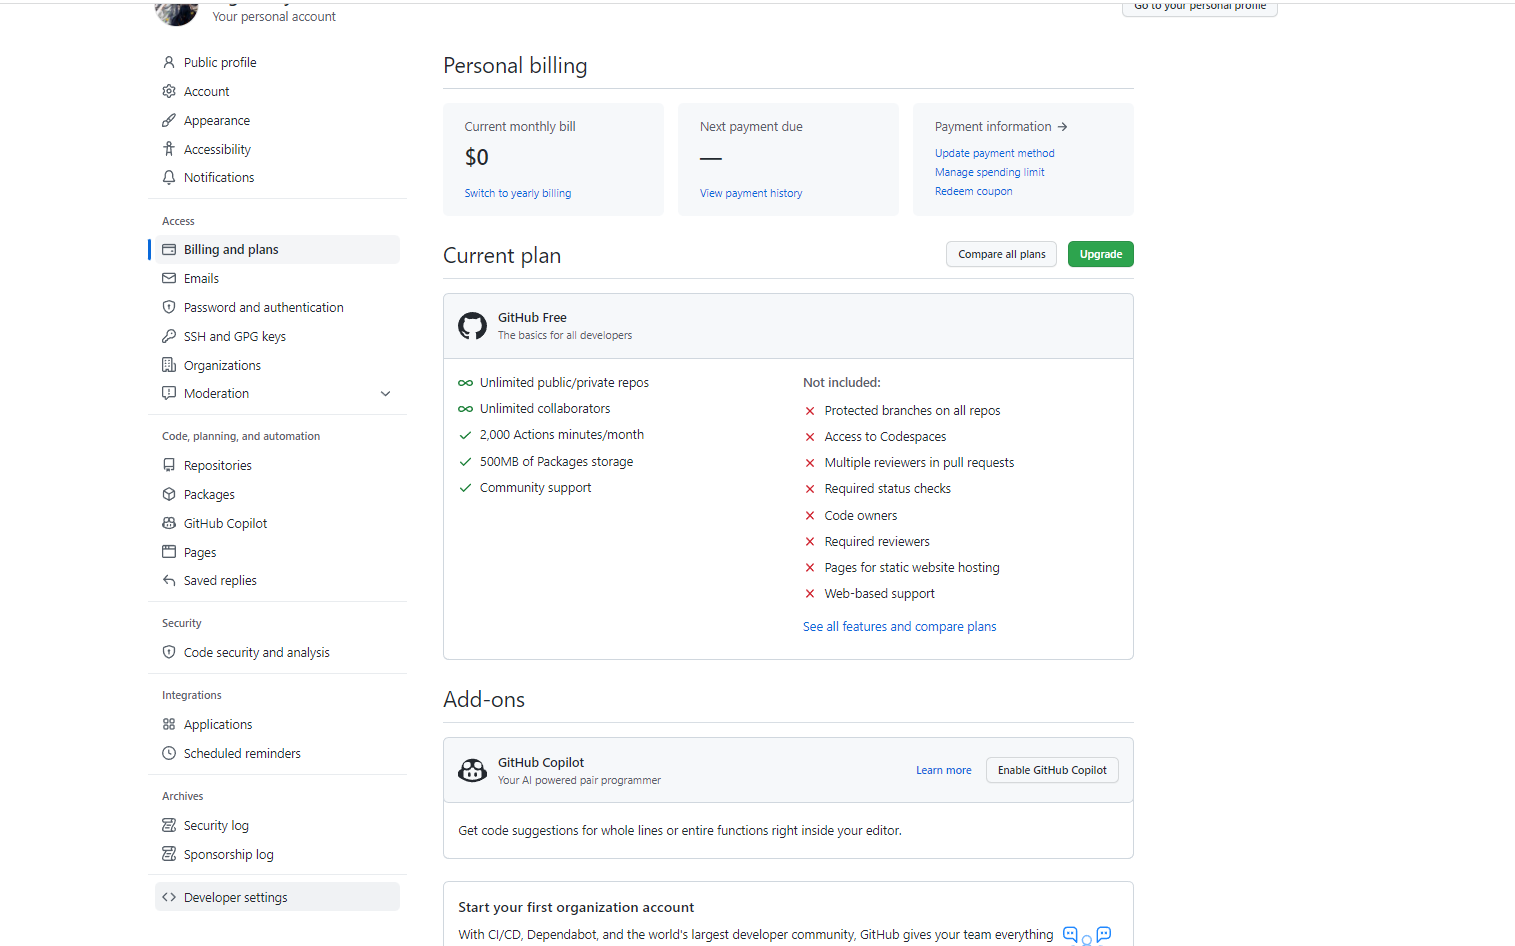Click Compare all plans button

[1001, 254]
